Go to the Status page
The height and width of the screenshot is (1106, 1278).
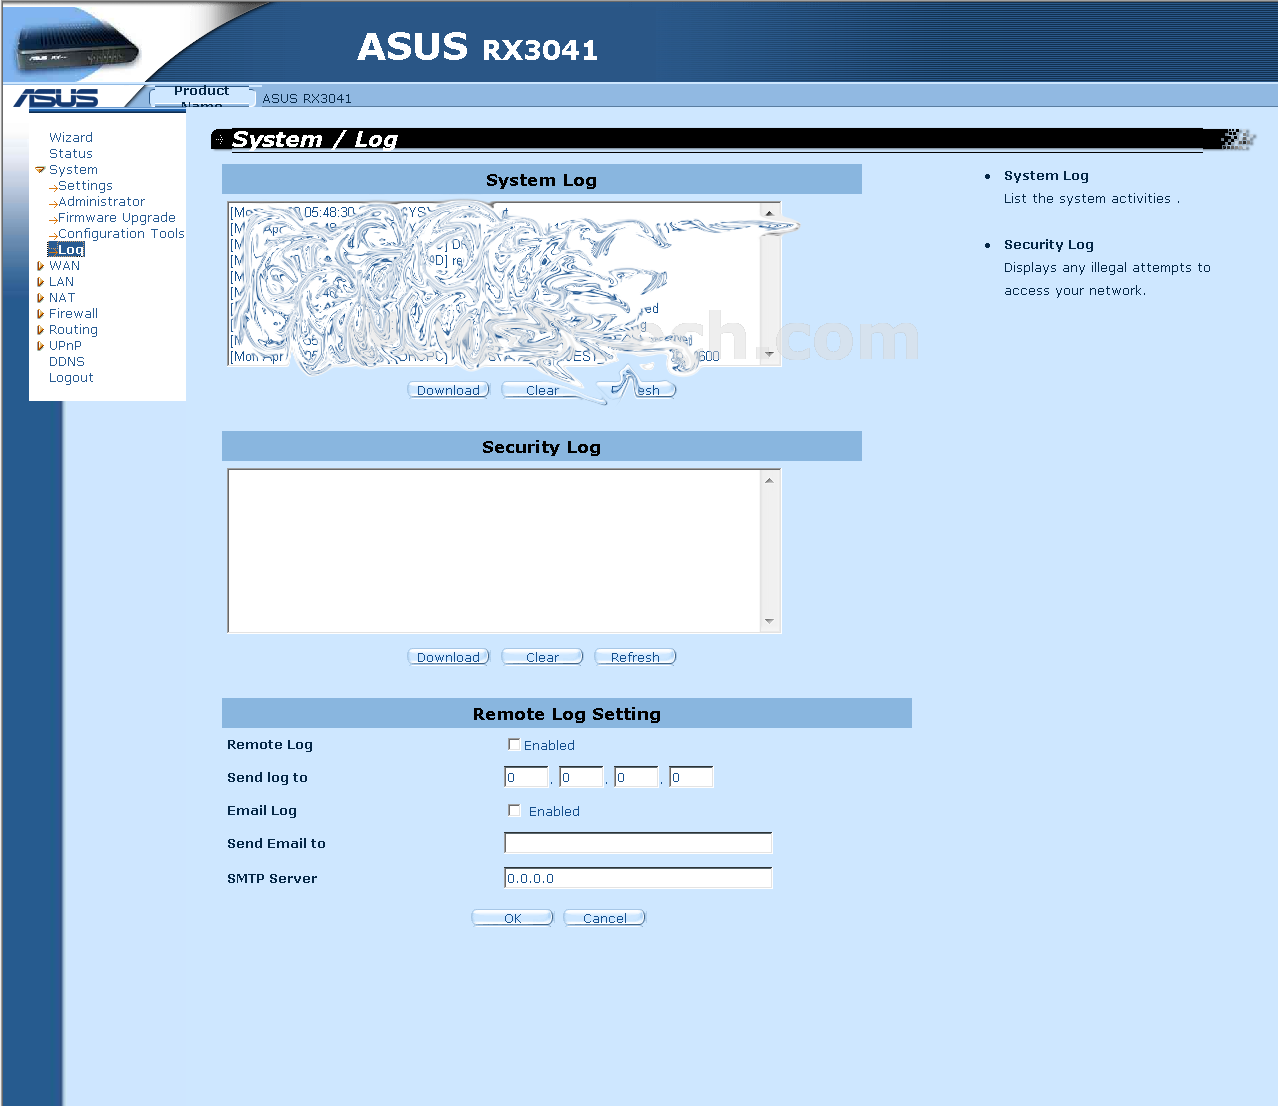[x=71, y=154]
